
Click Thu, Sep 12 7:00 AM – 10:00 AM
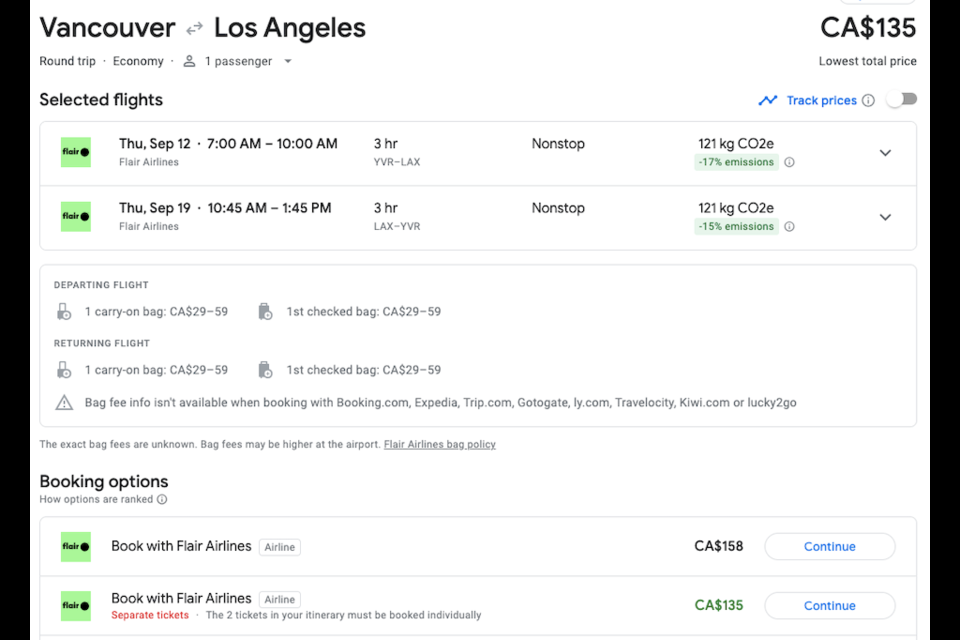[x=228, y=144]
